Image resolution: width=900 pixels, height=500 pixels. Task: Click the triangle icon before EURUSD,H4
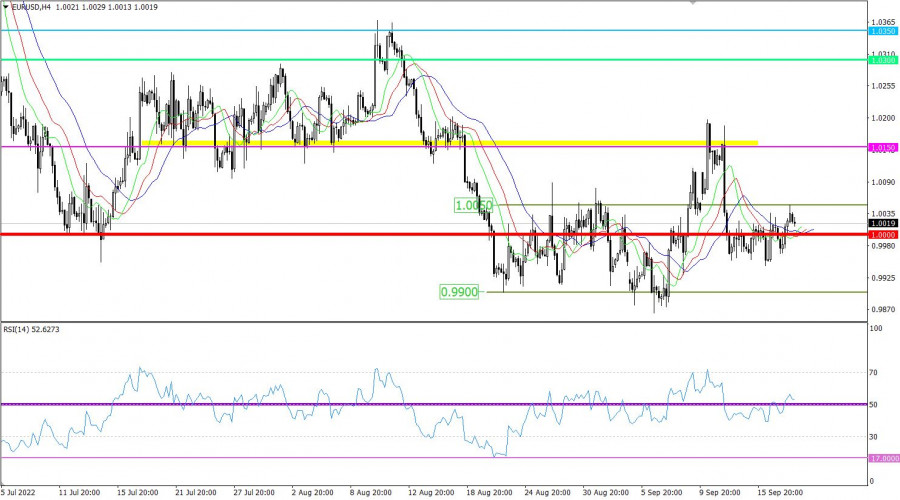(x=5, y=6)
